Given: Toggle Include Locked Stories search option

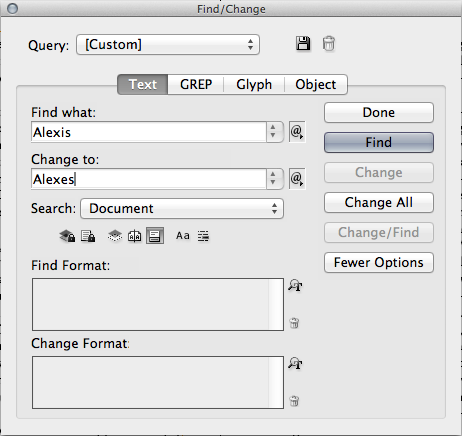Looking at the screenshot, I should 88,236.
